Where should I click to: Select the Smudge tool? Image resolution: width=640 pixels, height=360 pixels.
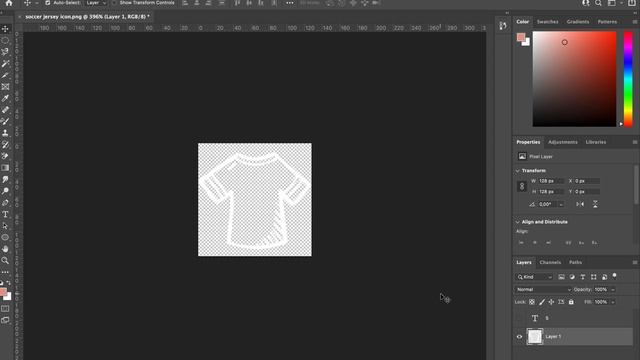[5, 179]
